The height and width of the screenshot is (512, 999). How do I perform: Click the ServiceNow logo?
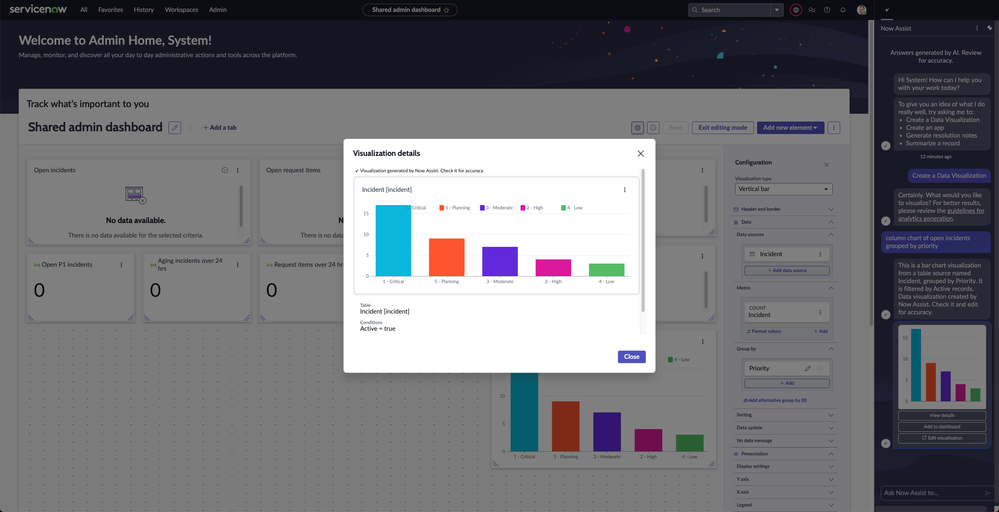click(40, 10)
